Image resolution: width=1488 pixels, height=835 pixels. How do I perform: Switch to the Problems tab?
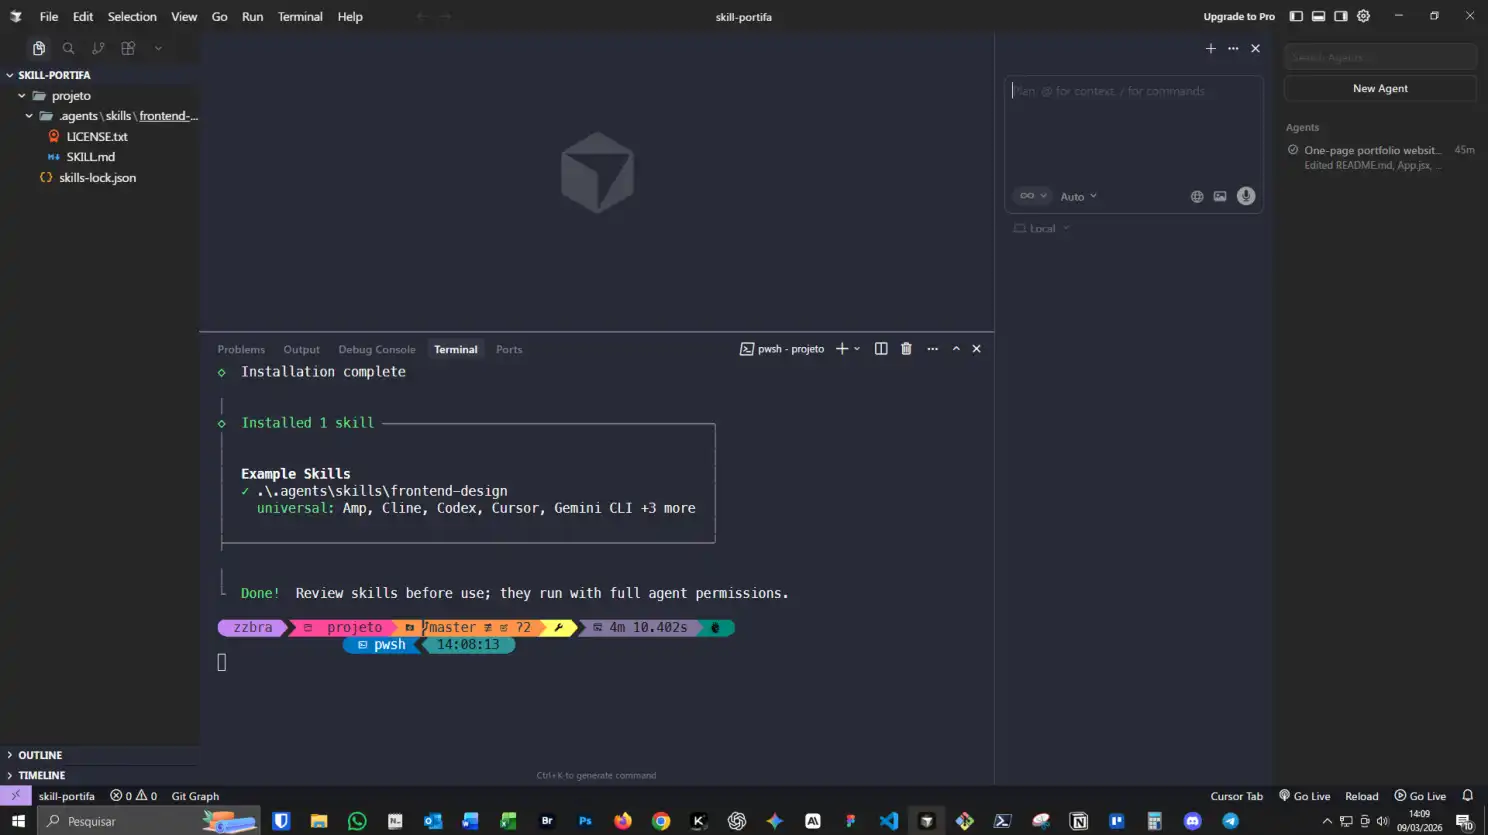coord(241,350)
